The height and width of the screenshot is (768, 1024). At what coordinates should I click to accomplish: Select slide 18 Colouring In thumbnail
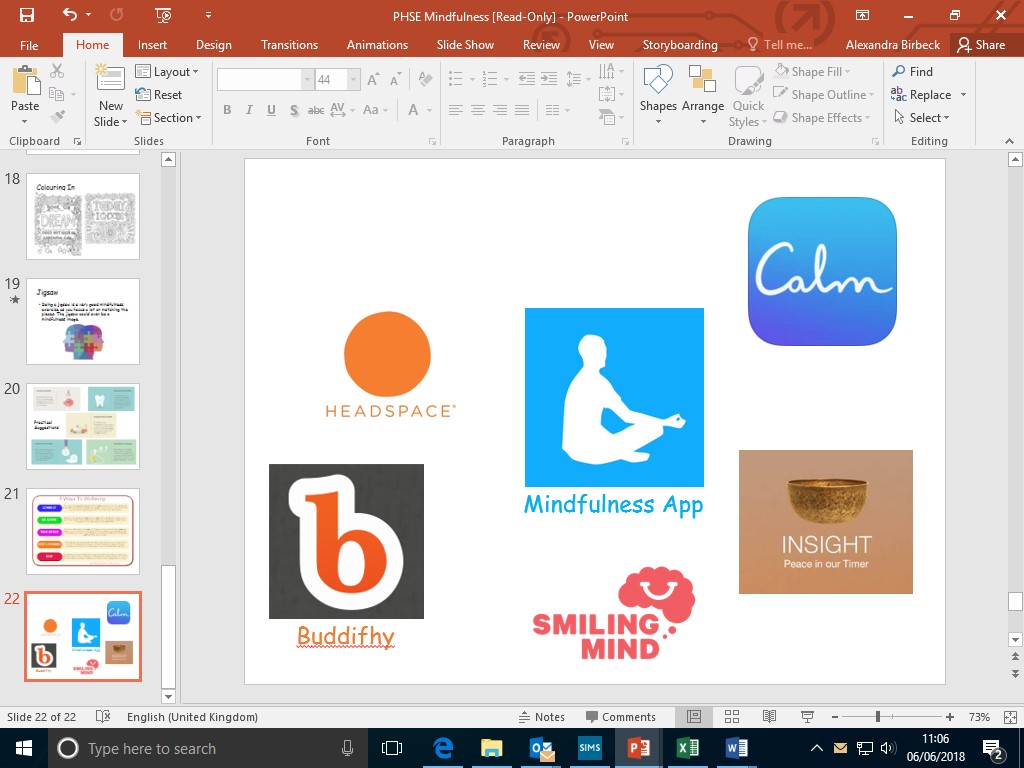pyautogui.click(x=83, y=216)
